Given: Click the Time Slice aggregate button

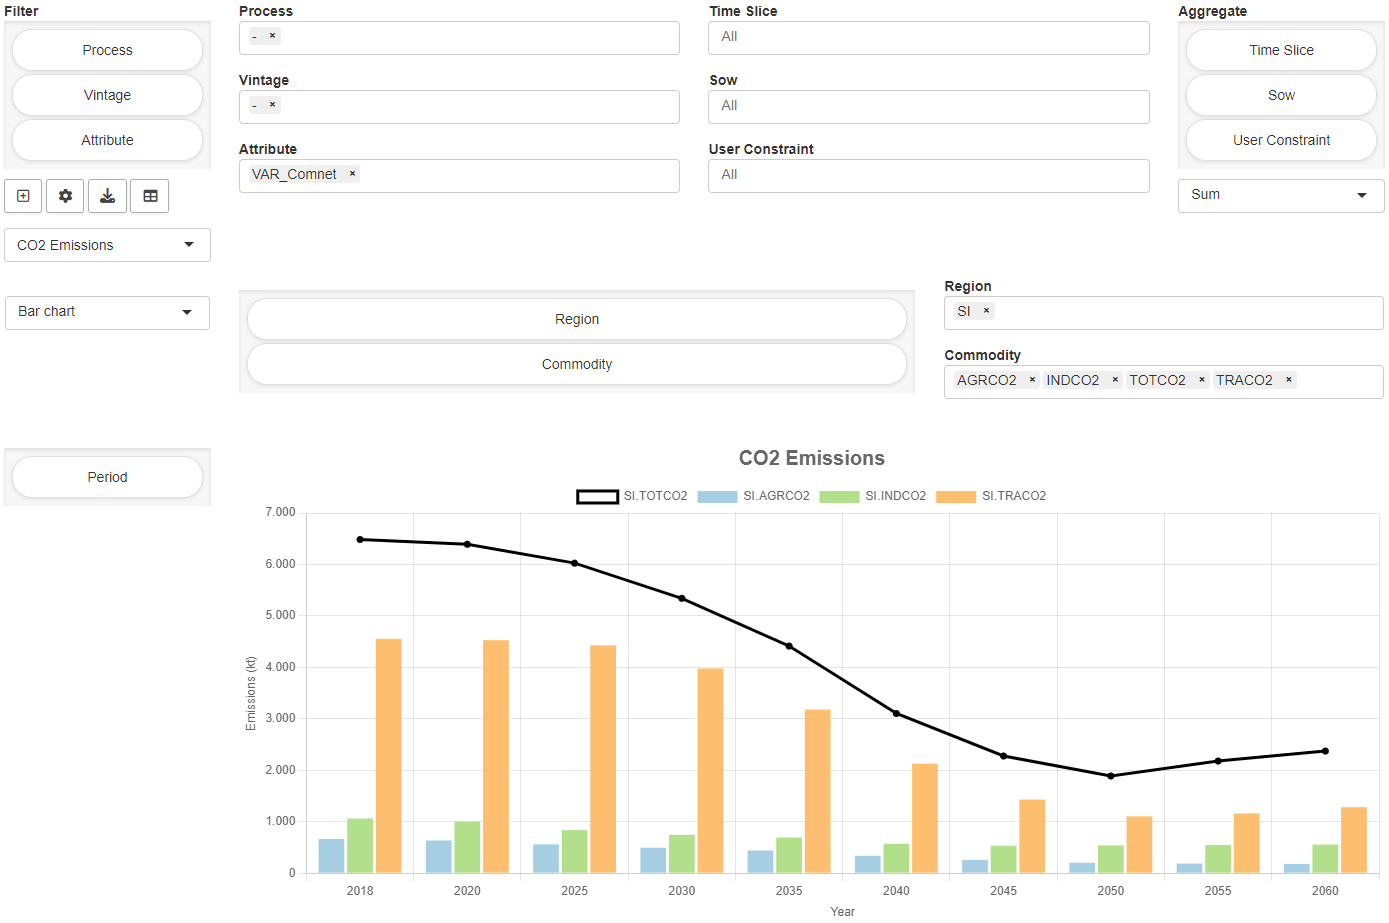Looking at the screenshot, I should pyautogui.click(x=1281, y=49).
